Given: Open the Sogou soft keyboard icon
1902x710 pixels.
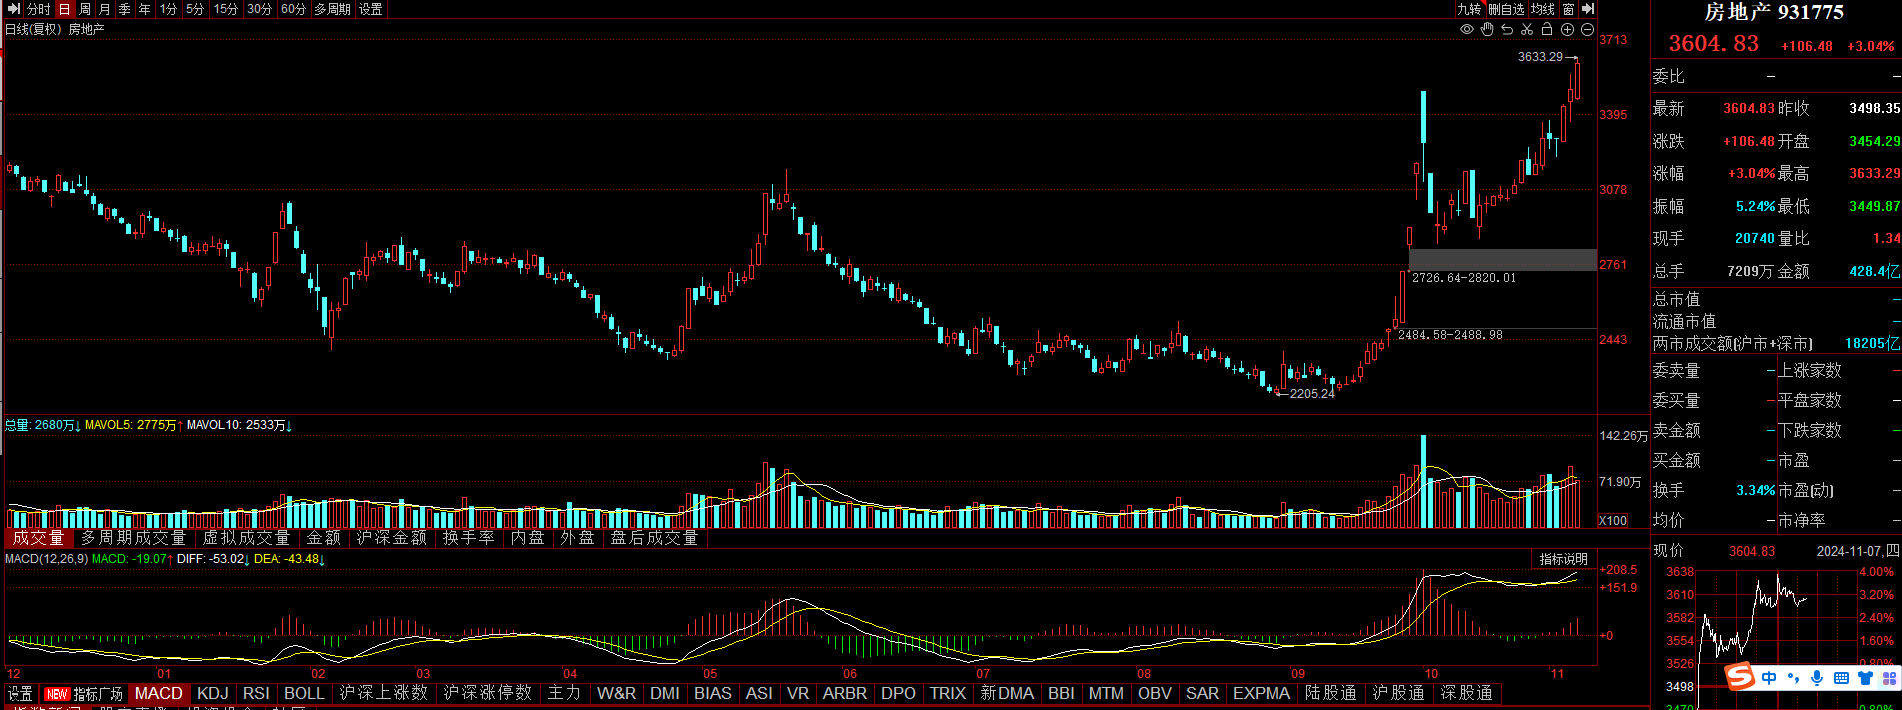Looking at the screenshot, I should 1841,678.
